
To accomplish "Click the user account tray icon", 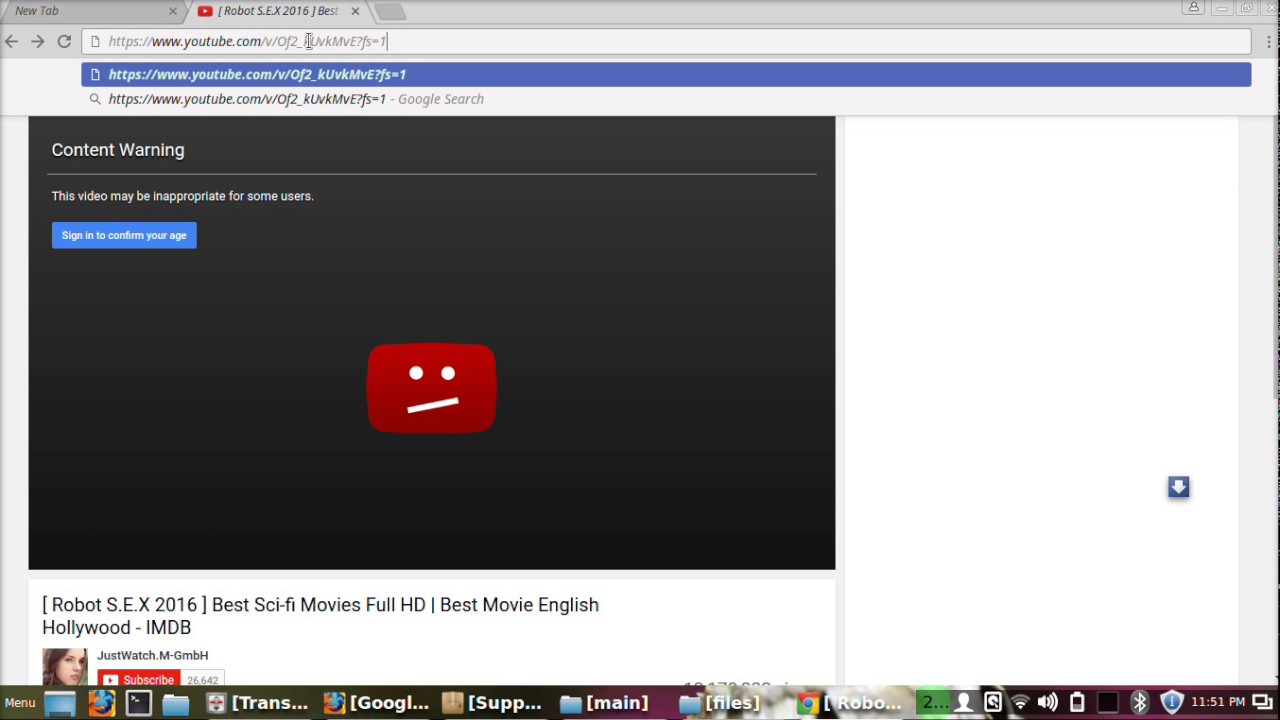I will [964, 703].
